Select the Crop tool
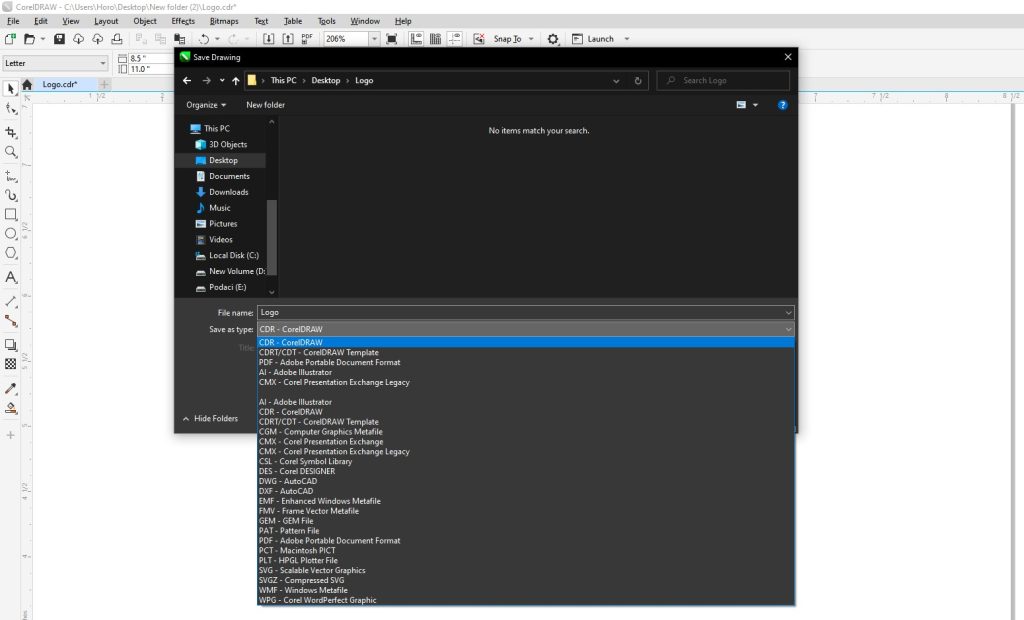The image size is (1024, 620). tap(10, 133)
